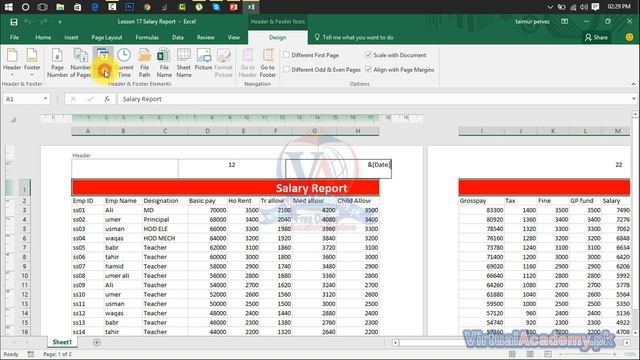Image resolution: width=640 pixels, height=360 pixels.
Task: Open Format Picture option
Action: pos(223,63)
